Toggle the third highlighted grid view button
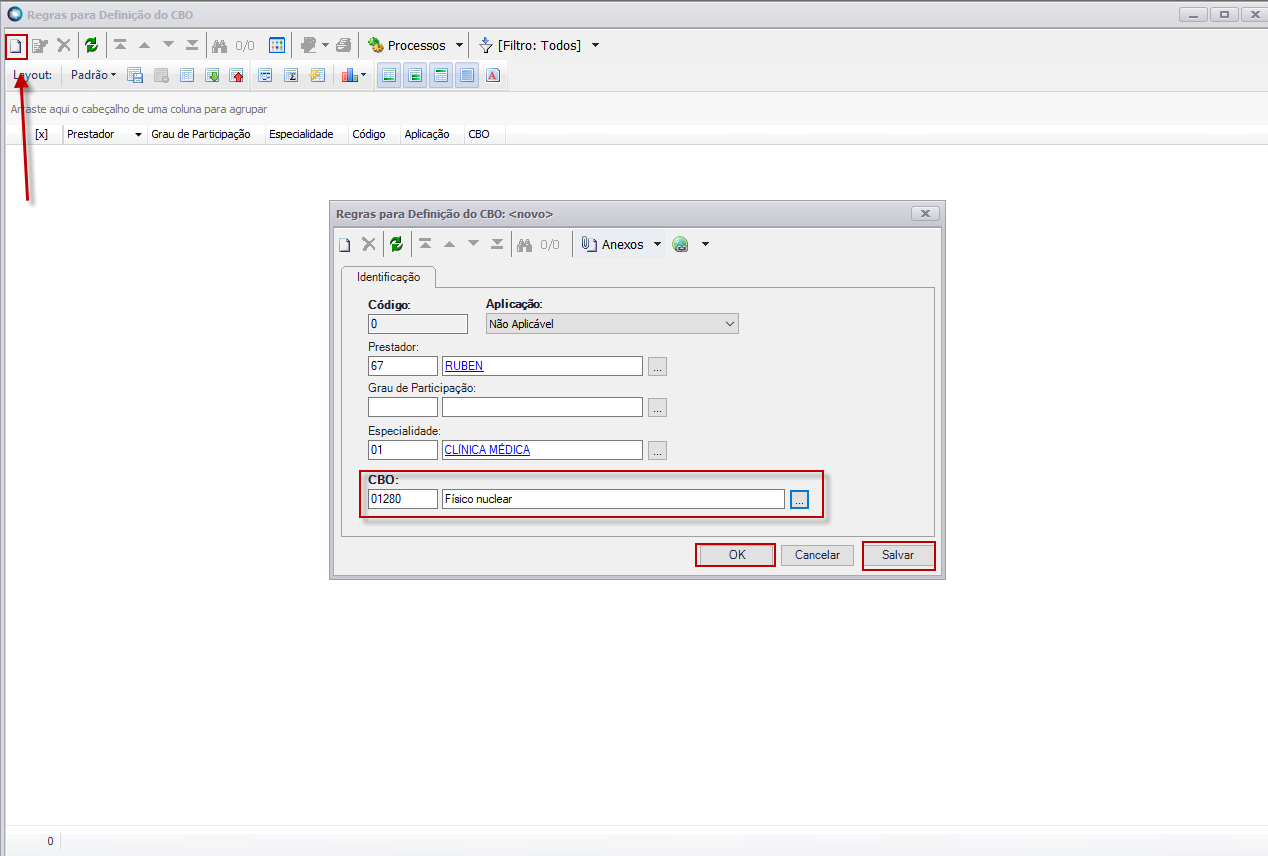The height and width of the screenshot is (856, 1268). [441, 75]
